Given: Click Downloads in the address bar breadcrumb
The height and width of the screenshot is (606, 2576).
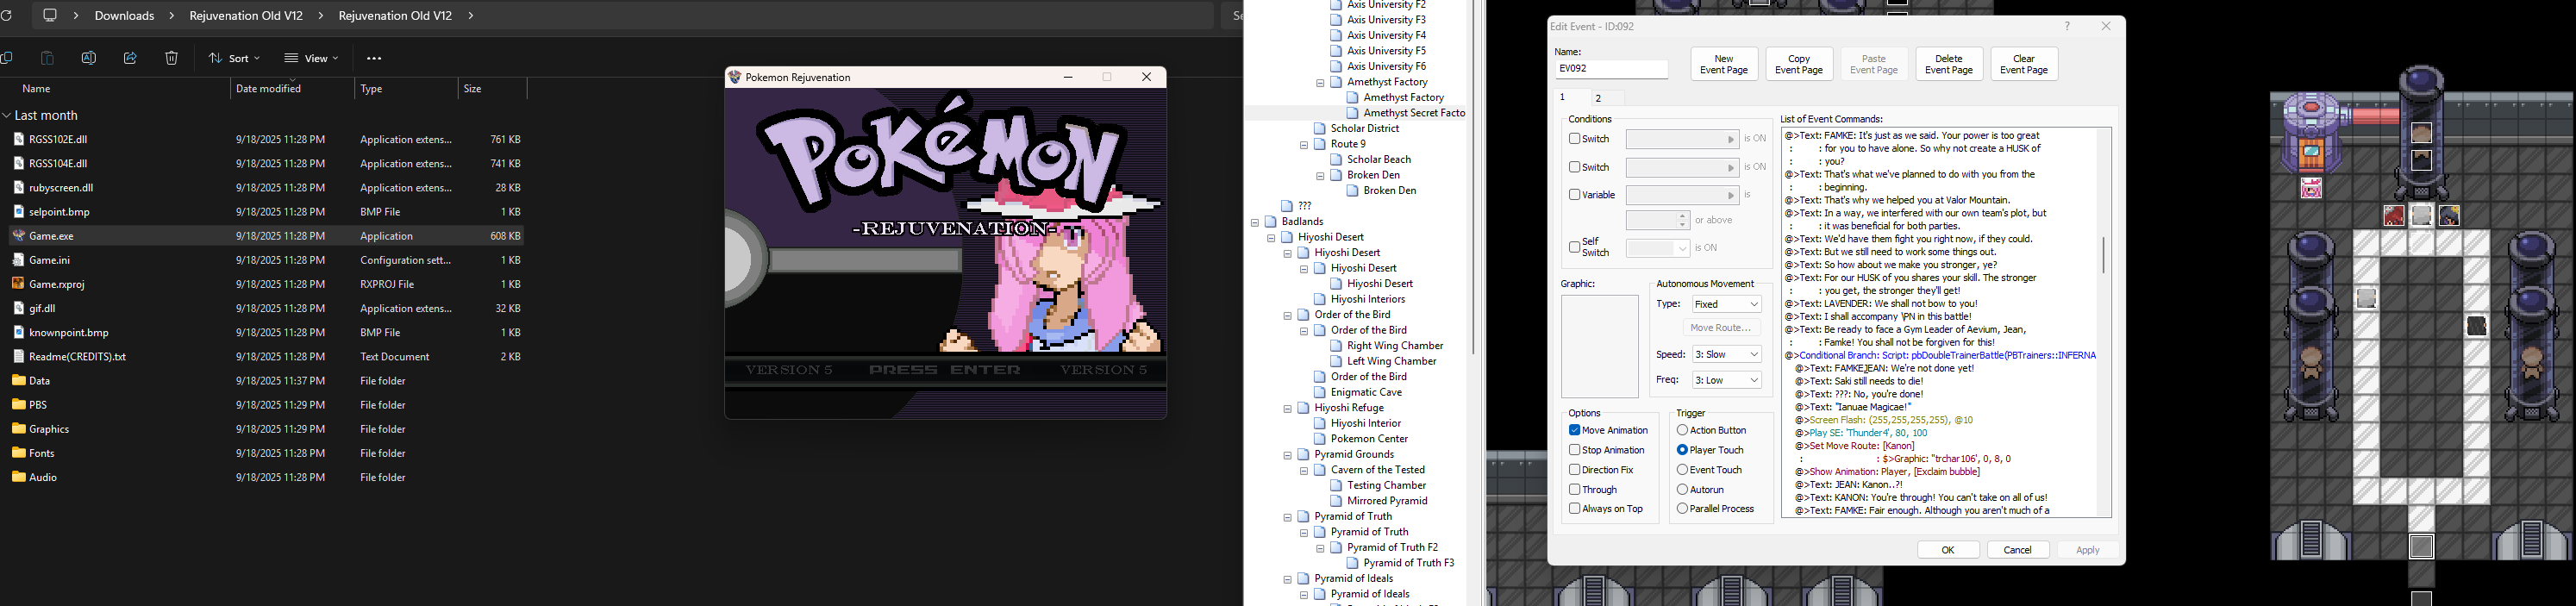Looking at the screenshot, I should coord(124,16).
